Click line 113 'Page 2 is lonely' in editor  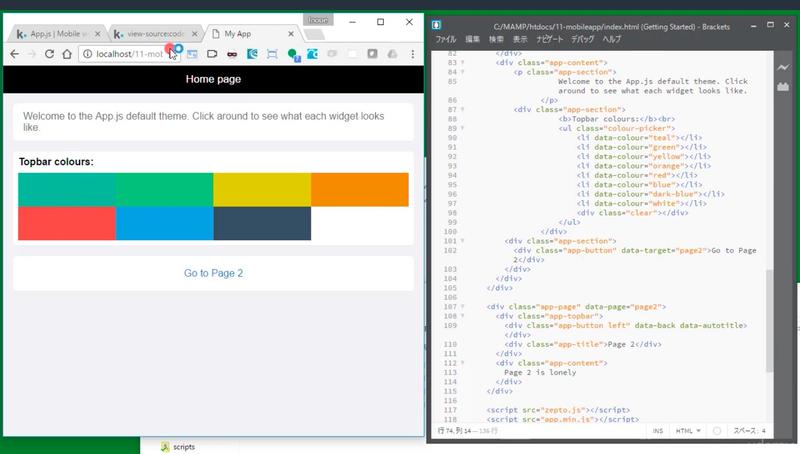click(540, 372)
